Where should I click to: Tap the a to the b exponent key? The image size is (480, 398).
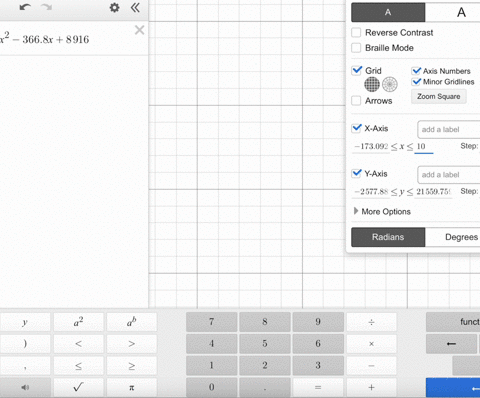pos(132,322)
